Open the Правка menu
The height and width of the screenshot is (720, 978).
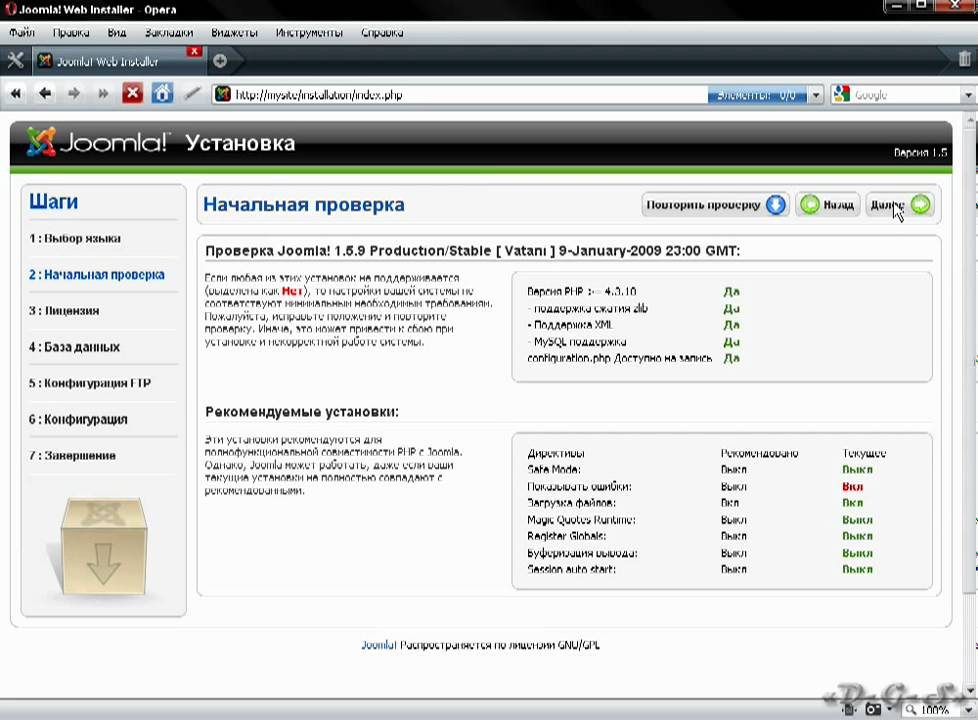[71, 32]
